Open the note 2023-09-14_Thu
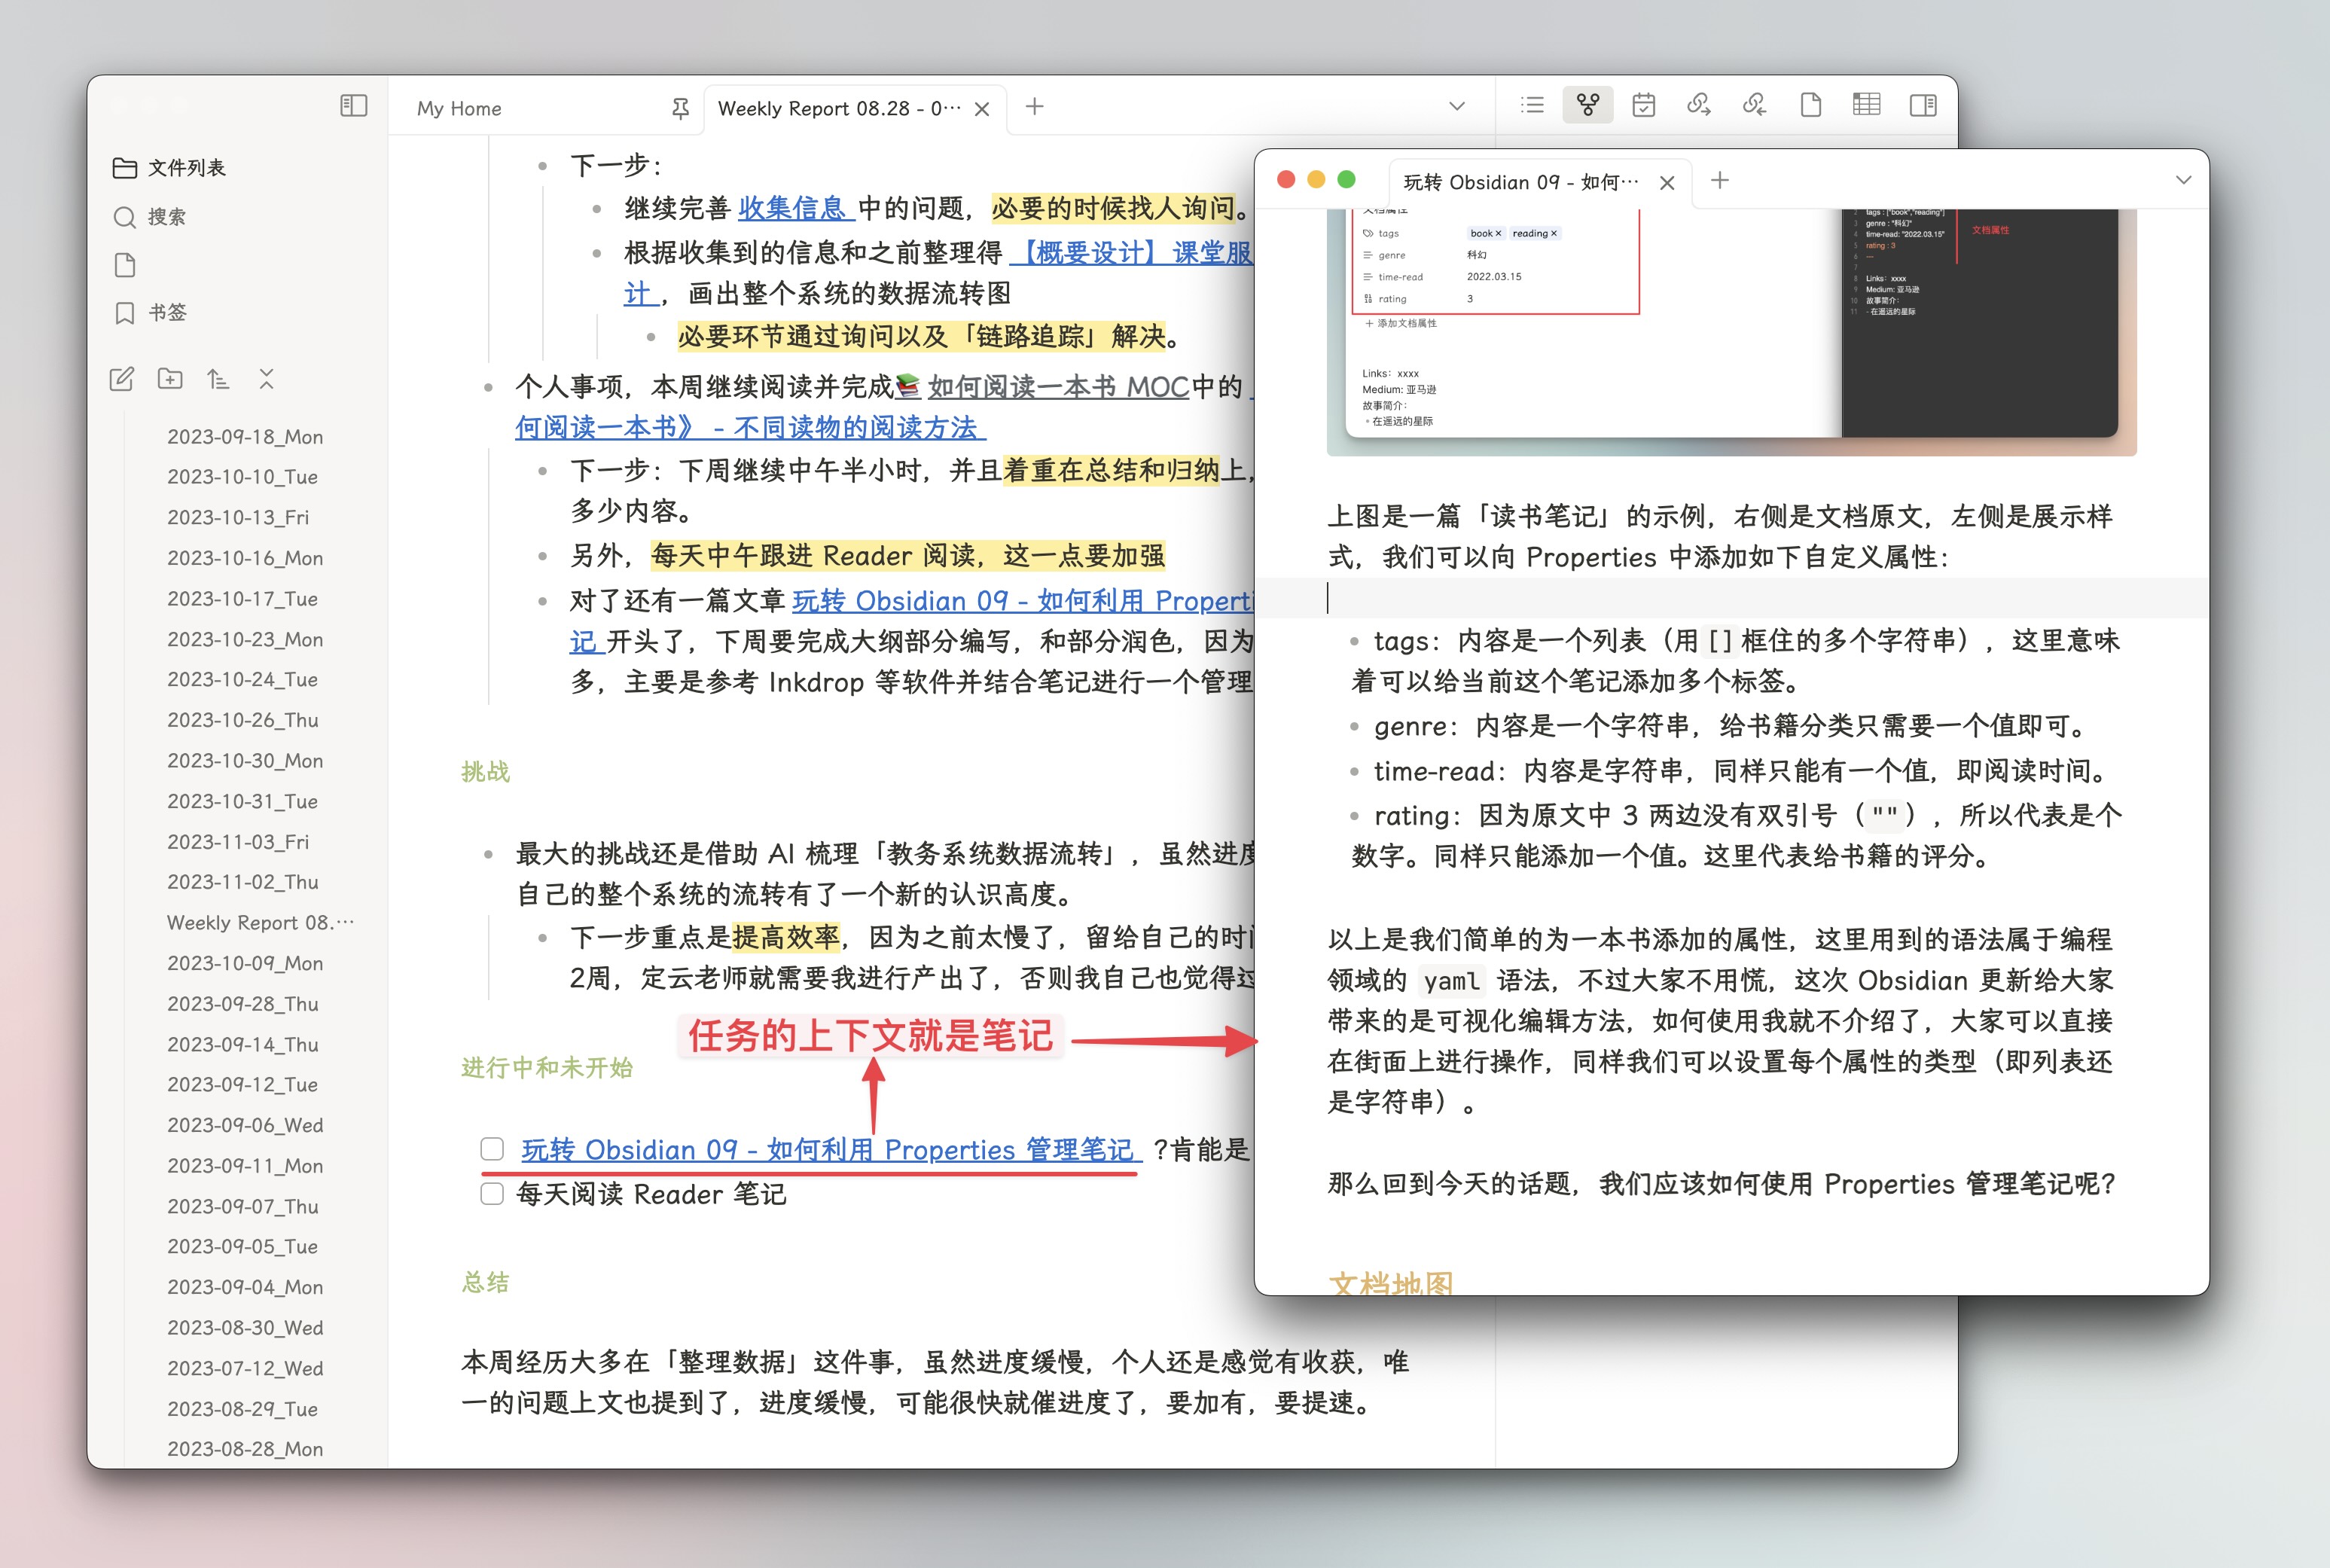 click(x=243, y=1044)
